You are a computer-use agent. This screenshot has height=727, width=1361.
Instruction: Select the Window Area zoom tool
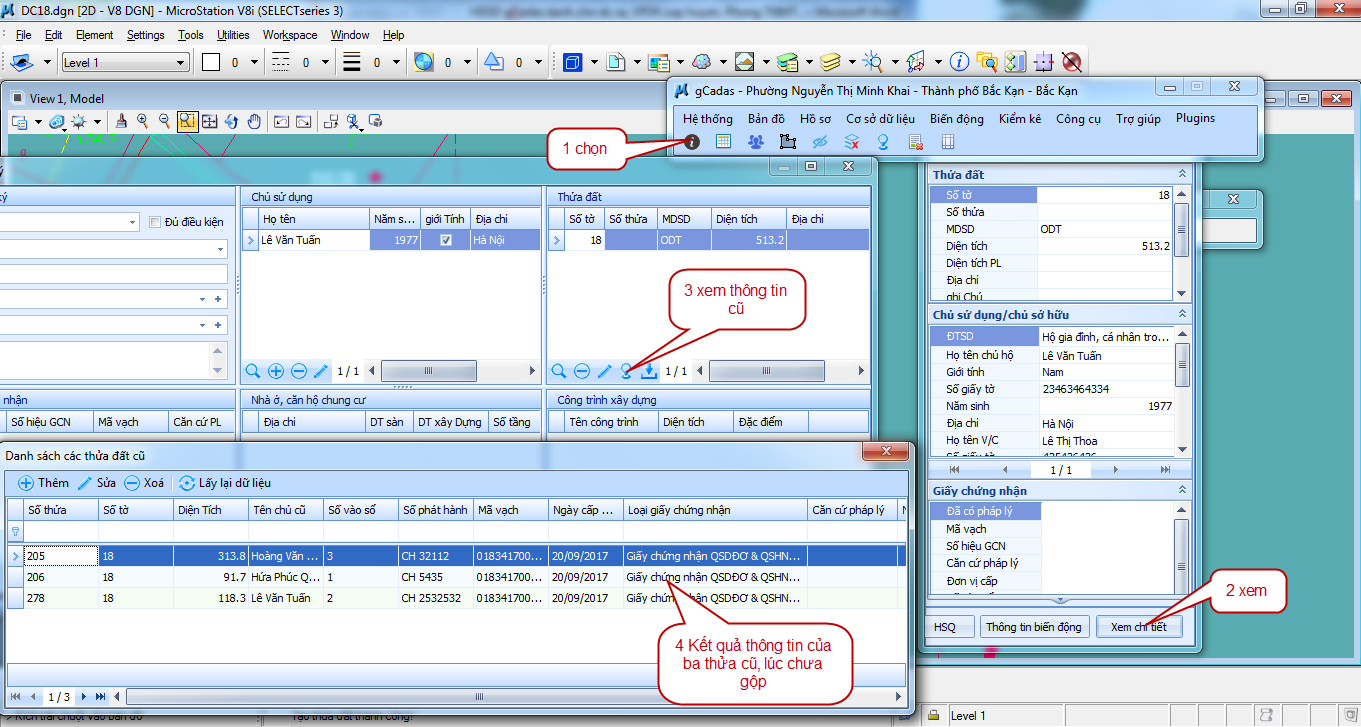pos(187,121)
